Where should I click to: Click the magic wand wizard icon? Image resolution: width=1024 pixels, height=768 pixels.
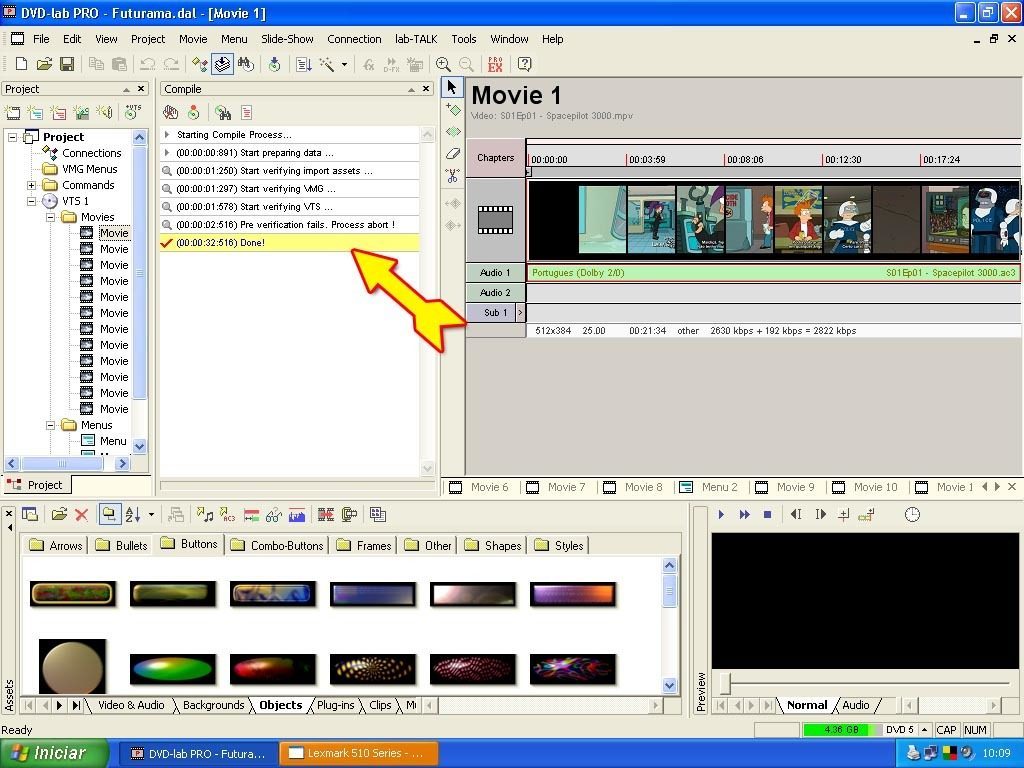[x=327, y=64]
